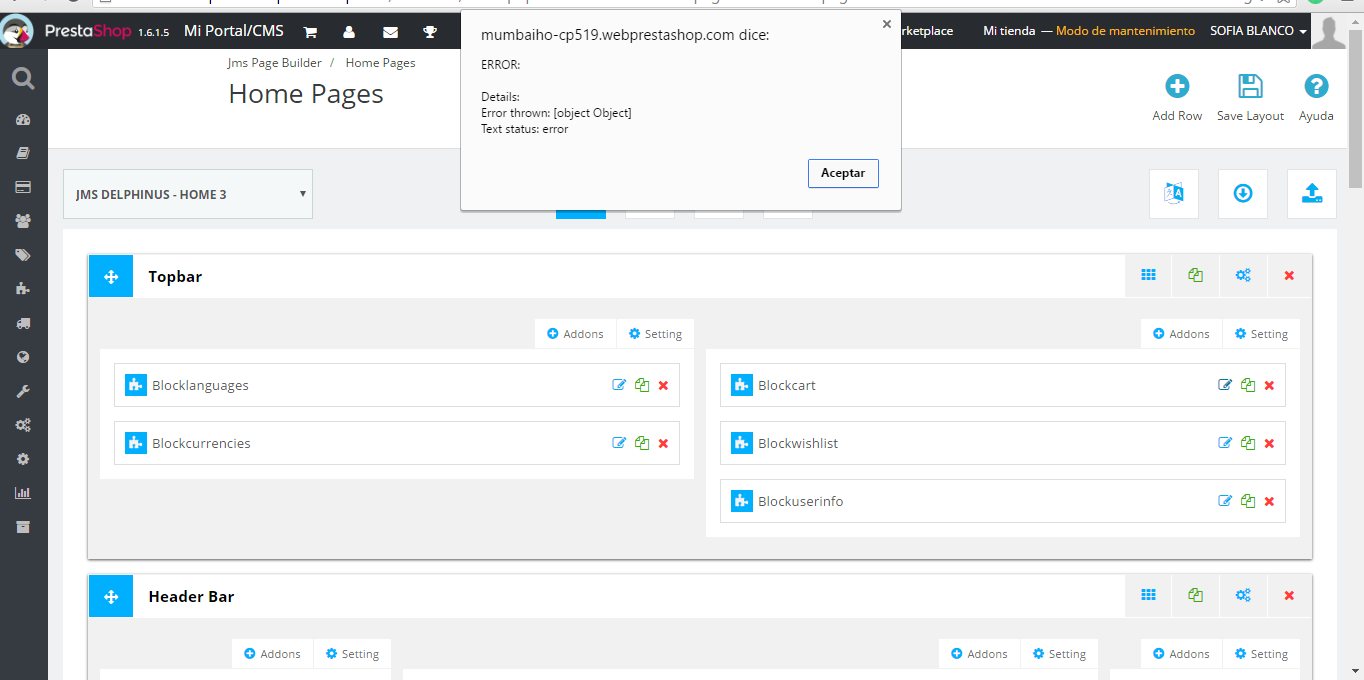Image resolution: width=1364 pixels, height=680 pixels.
Task: Close the error dialog with the X
Action: click(x=886, y=24)
